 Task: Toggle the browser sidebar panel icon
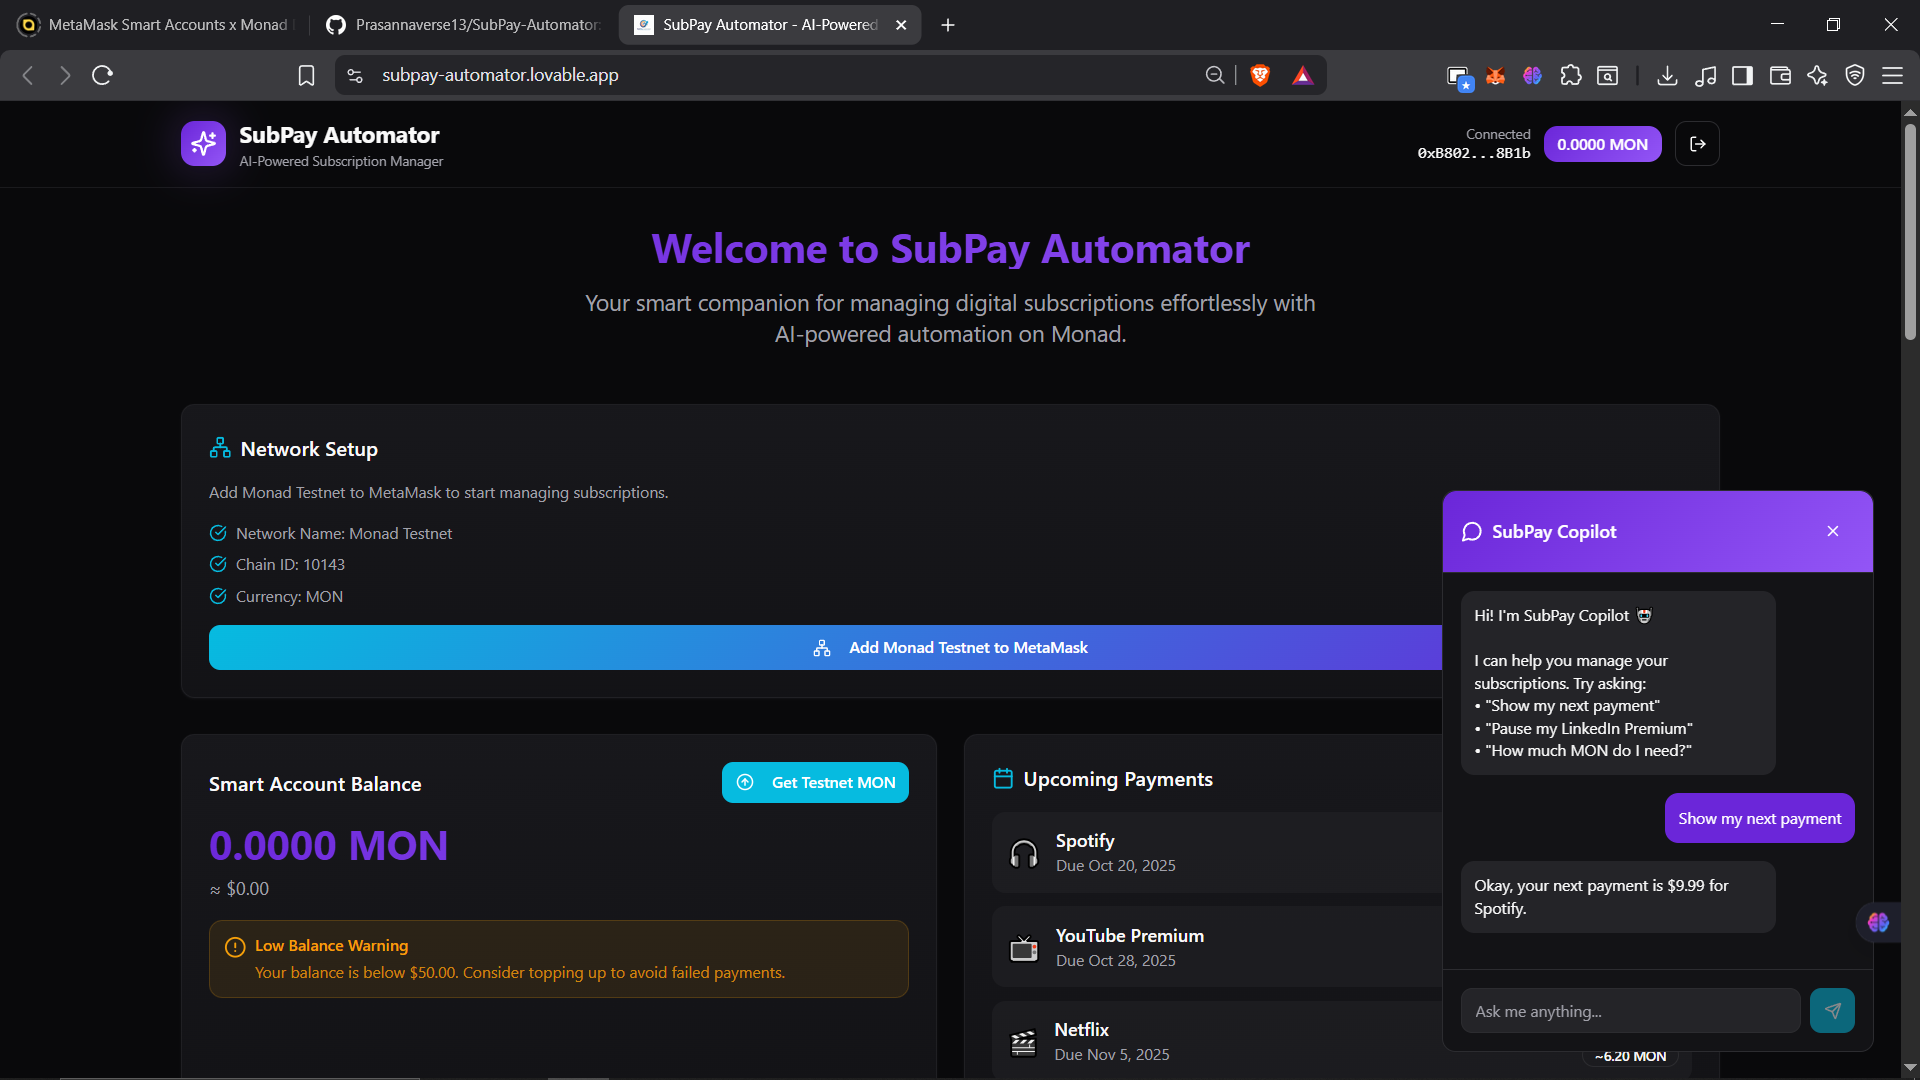click(x=1742, y=75)
